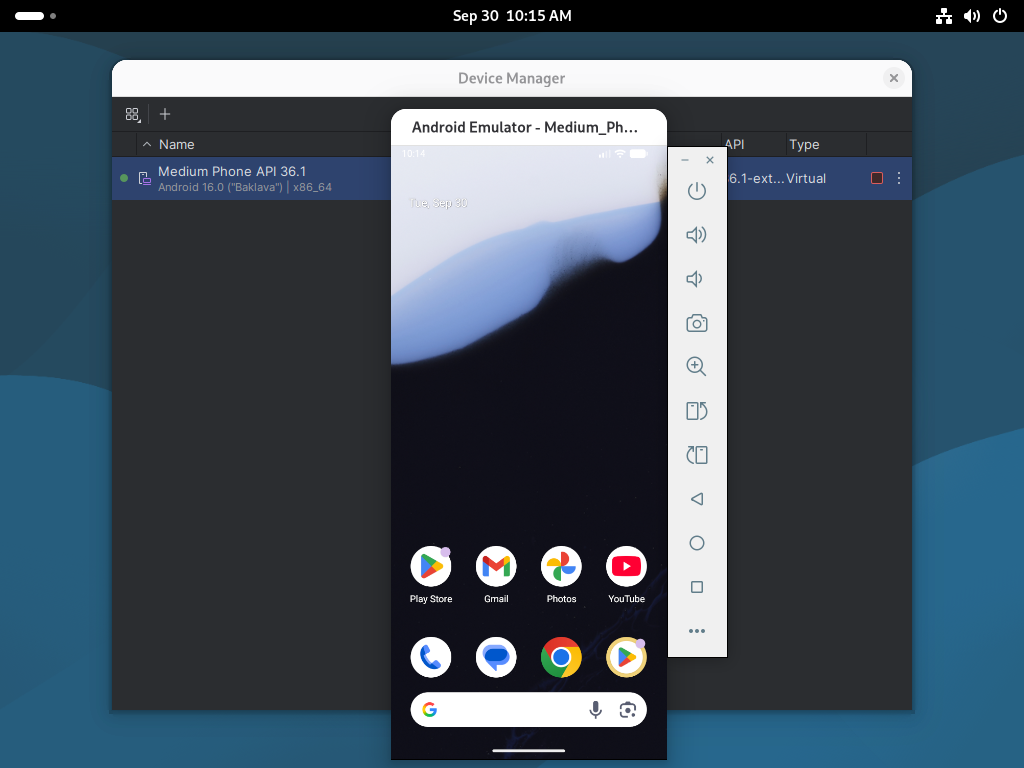Viewport: 1024px width, 768px height.
Task: Stop the Medium Phone API 36.1 device
Action: click(x=877, y=177)
